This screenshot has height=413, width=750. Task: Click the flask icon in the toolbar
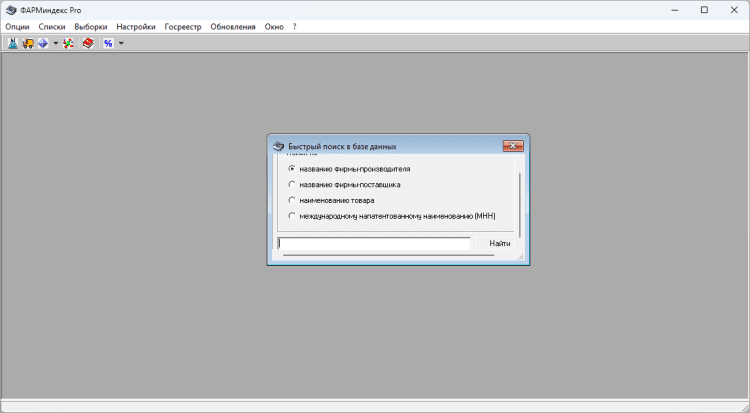[13, 44]
